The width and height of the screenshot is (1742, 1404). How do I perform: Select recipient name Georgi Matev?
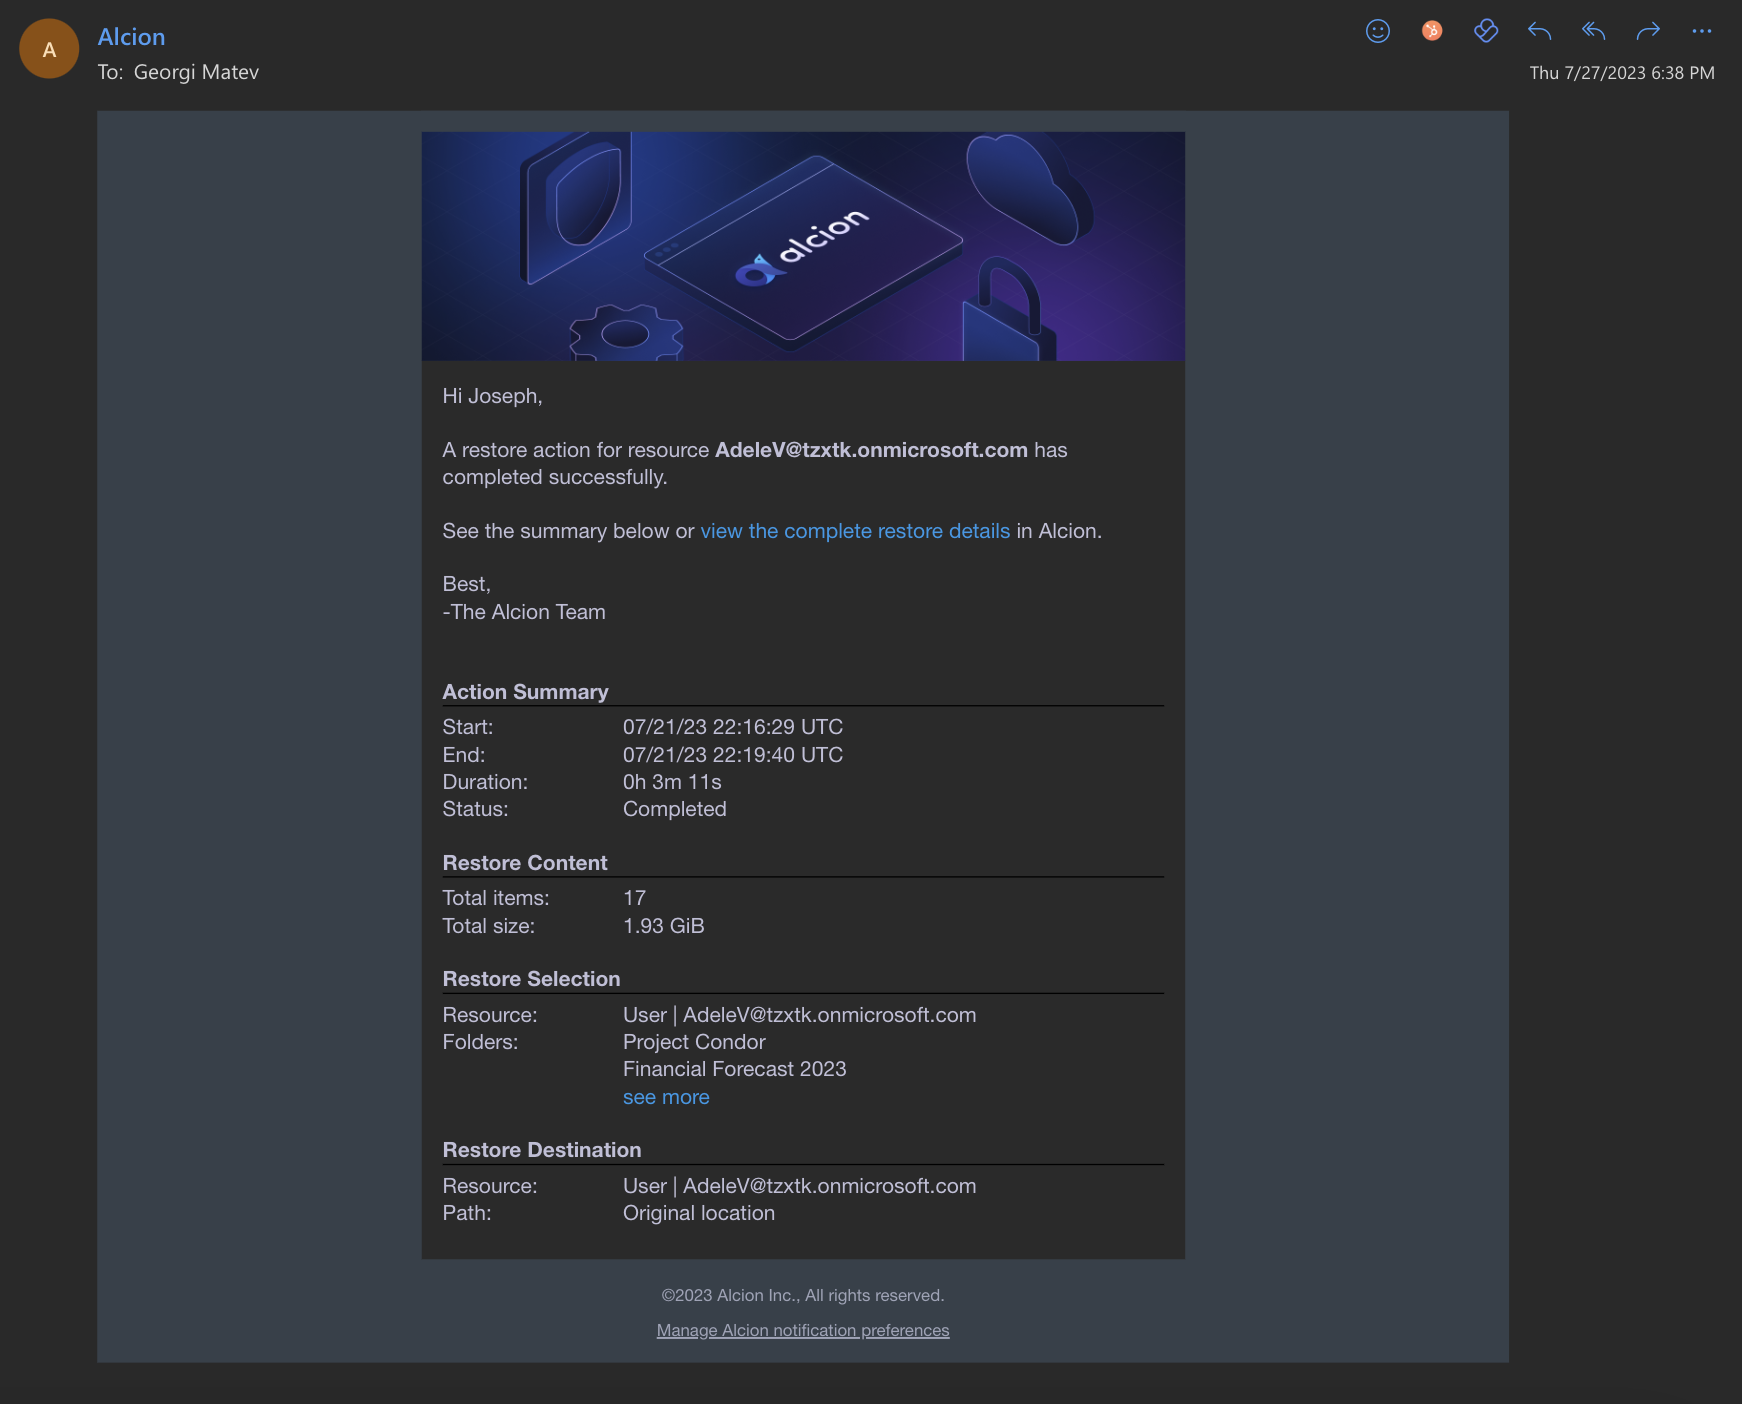[x=196, y=72]
